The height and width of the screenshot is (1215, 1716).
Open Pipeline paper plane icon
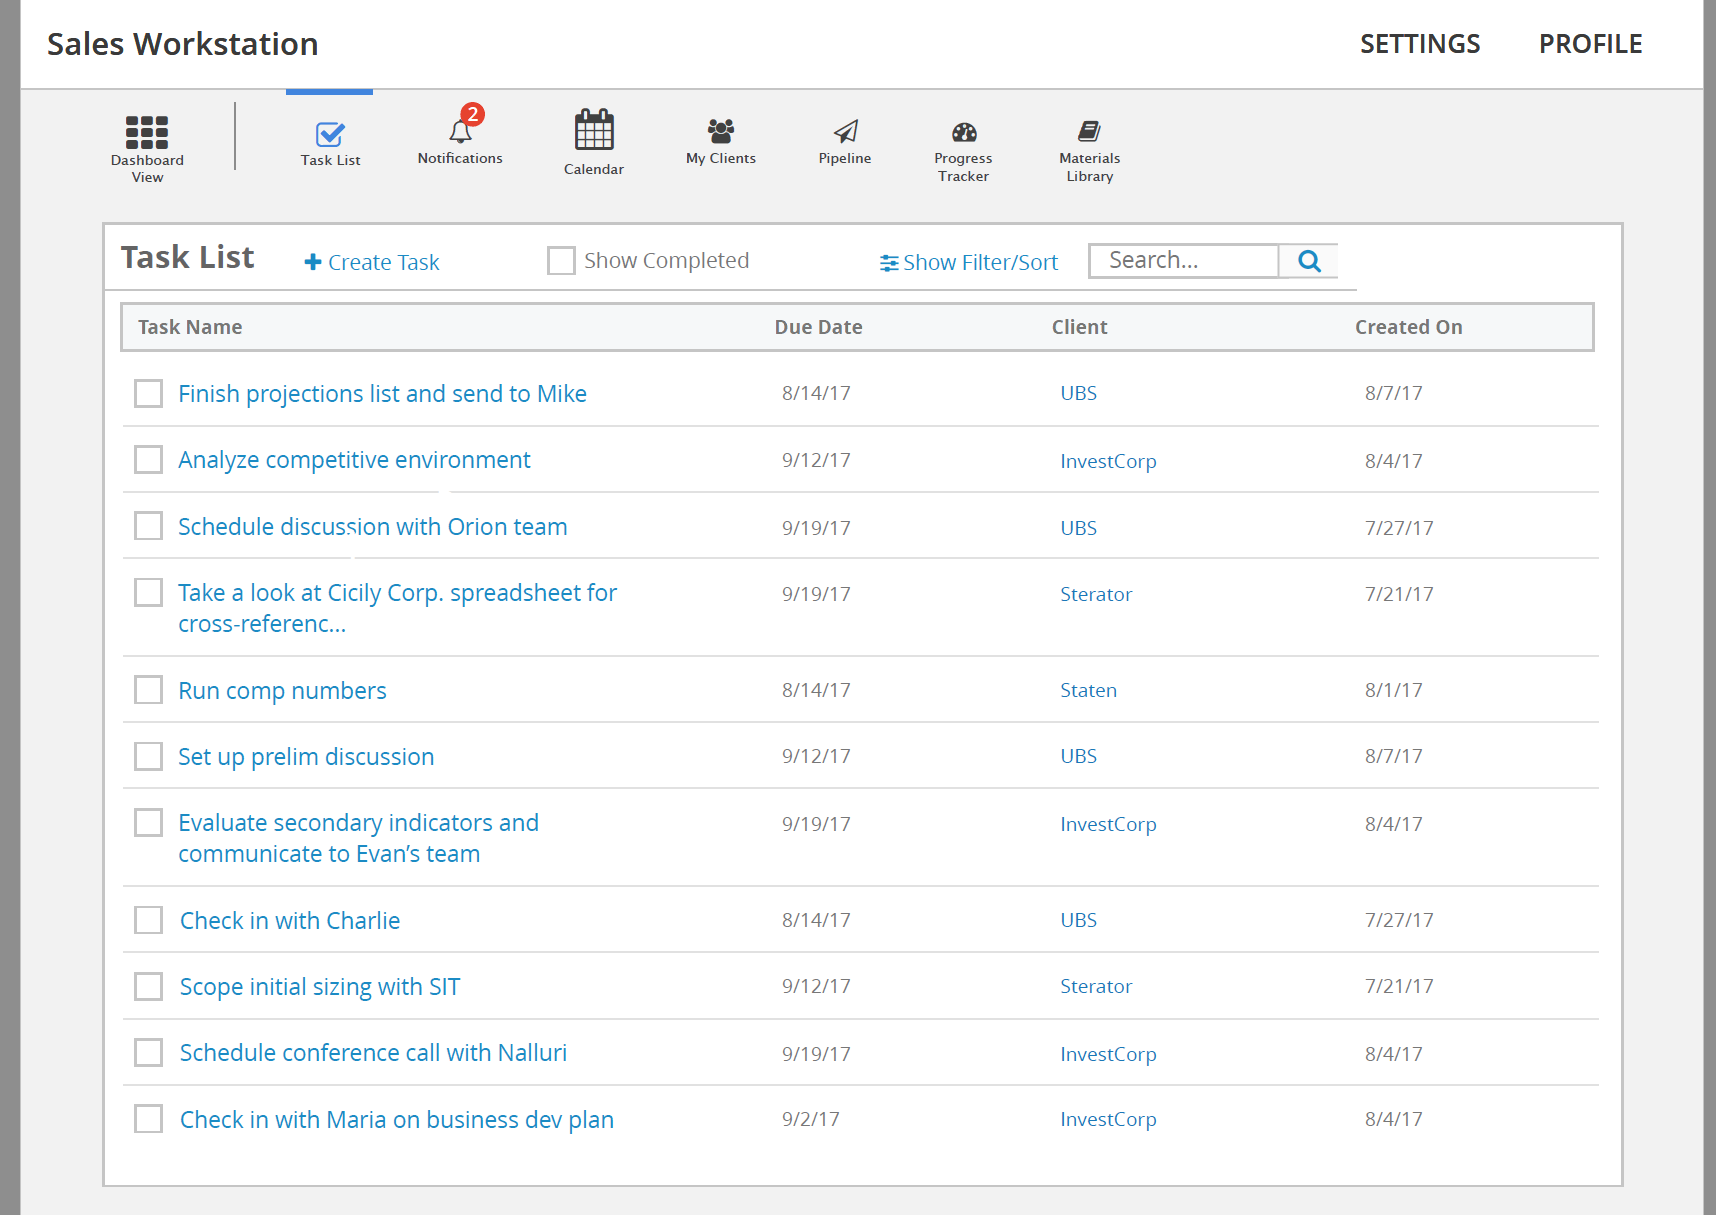point(846,131)
